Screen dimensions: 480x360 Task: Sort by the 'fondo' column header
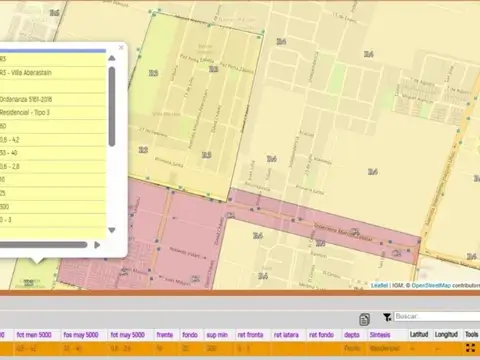pos(190,335)
